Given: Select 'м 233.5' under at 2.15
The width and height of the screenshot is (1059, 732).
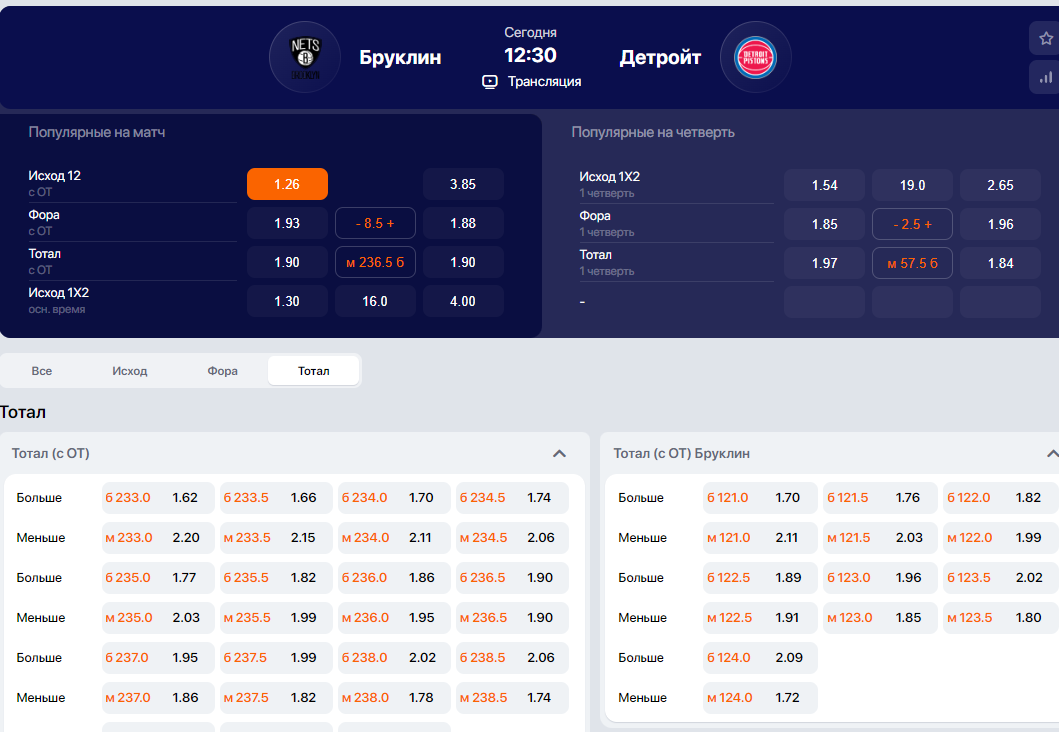Looking at the screenshot, I should (x=276, y=538).
